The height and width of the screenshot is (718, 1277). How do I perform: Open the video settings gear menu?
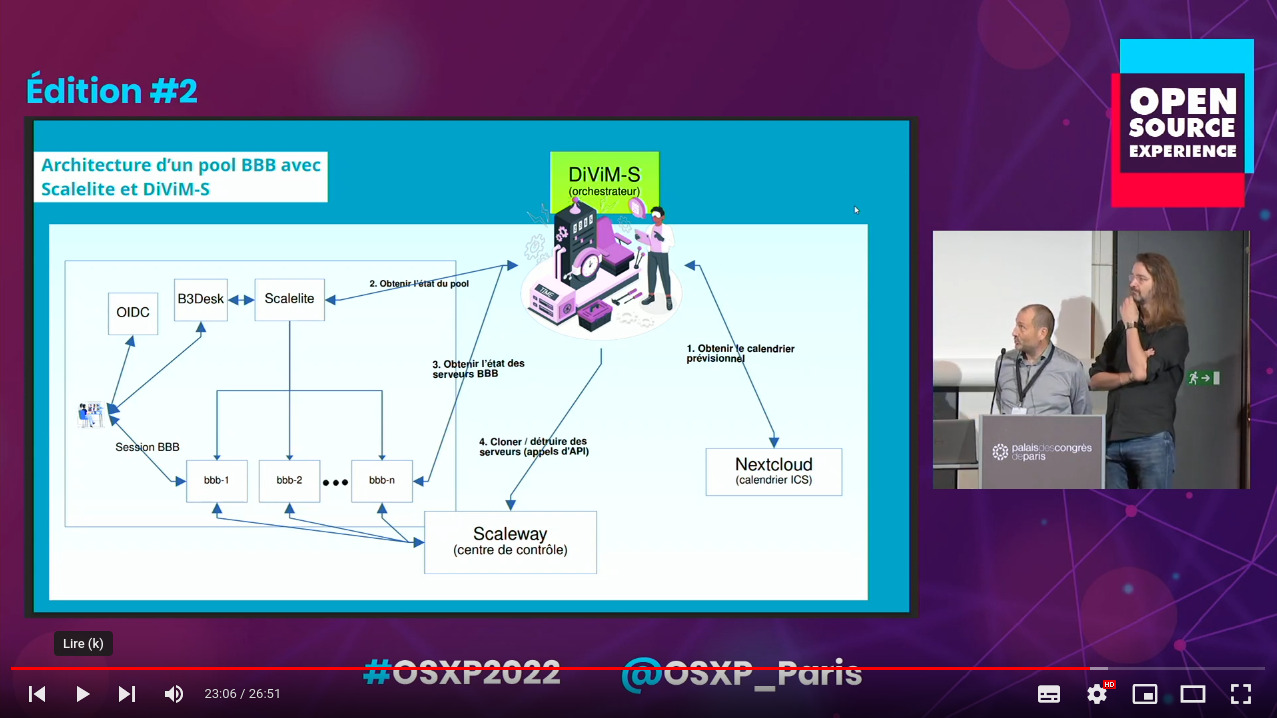pos(1097,694)
